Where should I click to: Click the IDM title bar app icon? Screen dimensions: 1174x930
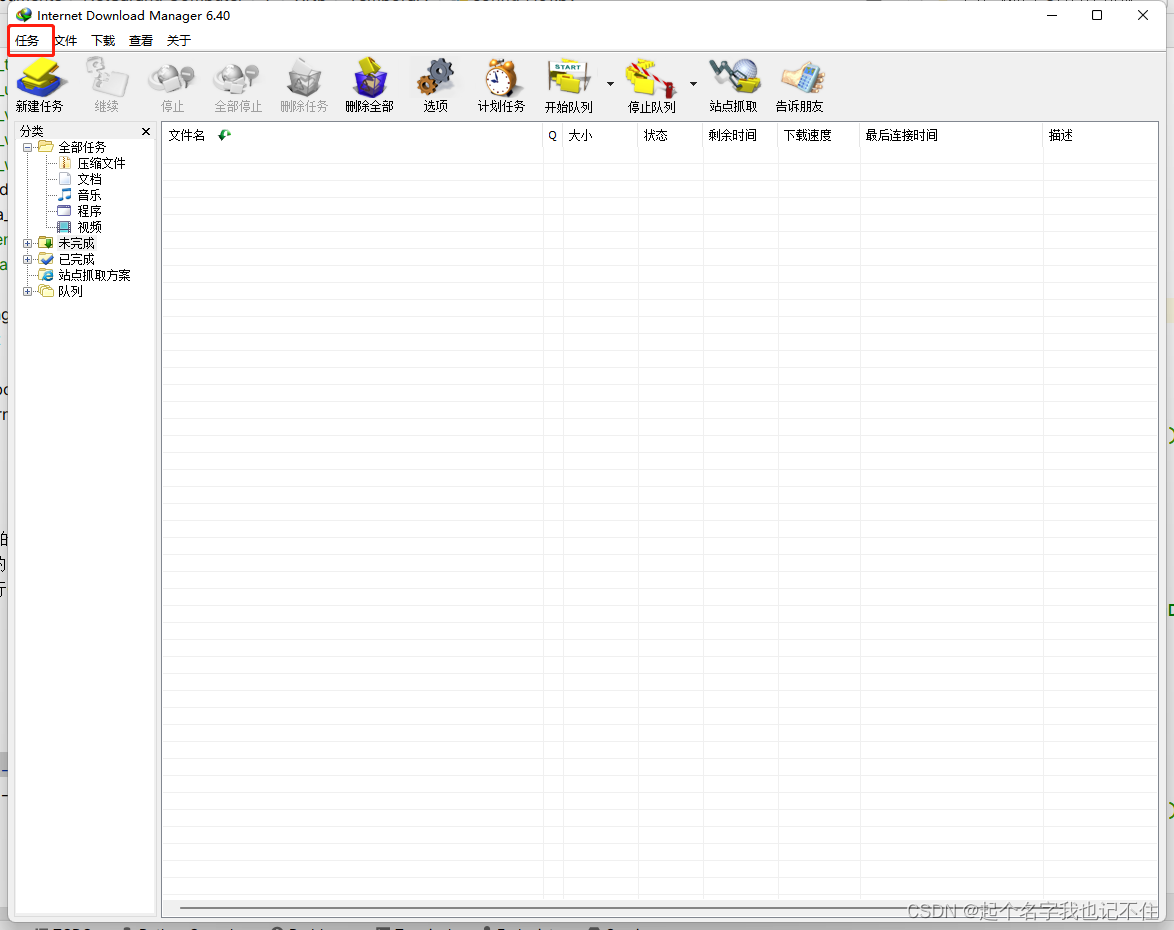pos(24,15)
